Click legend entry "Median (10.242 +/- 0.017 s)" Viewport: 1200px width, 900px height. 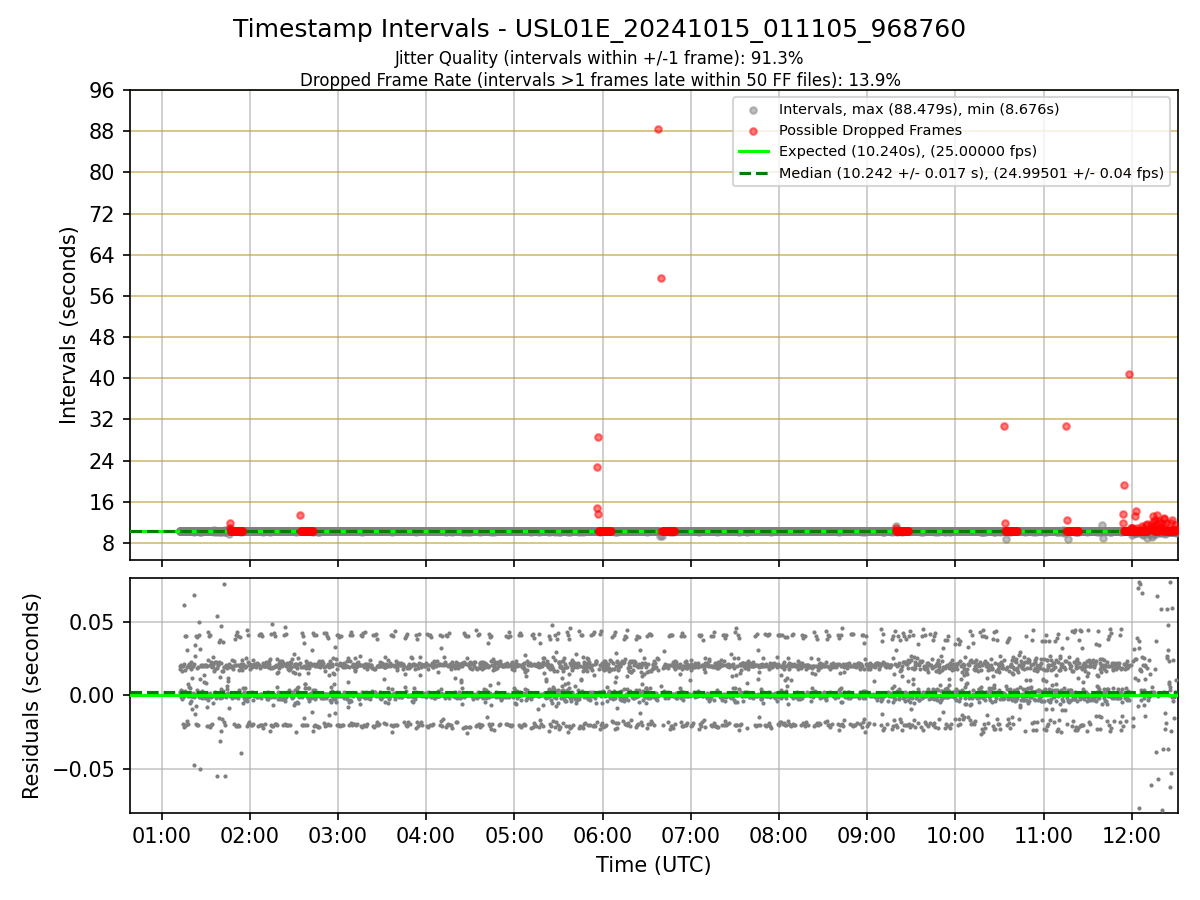[971, 173]
